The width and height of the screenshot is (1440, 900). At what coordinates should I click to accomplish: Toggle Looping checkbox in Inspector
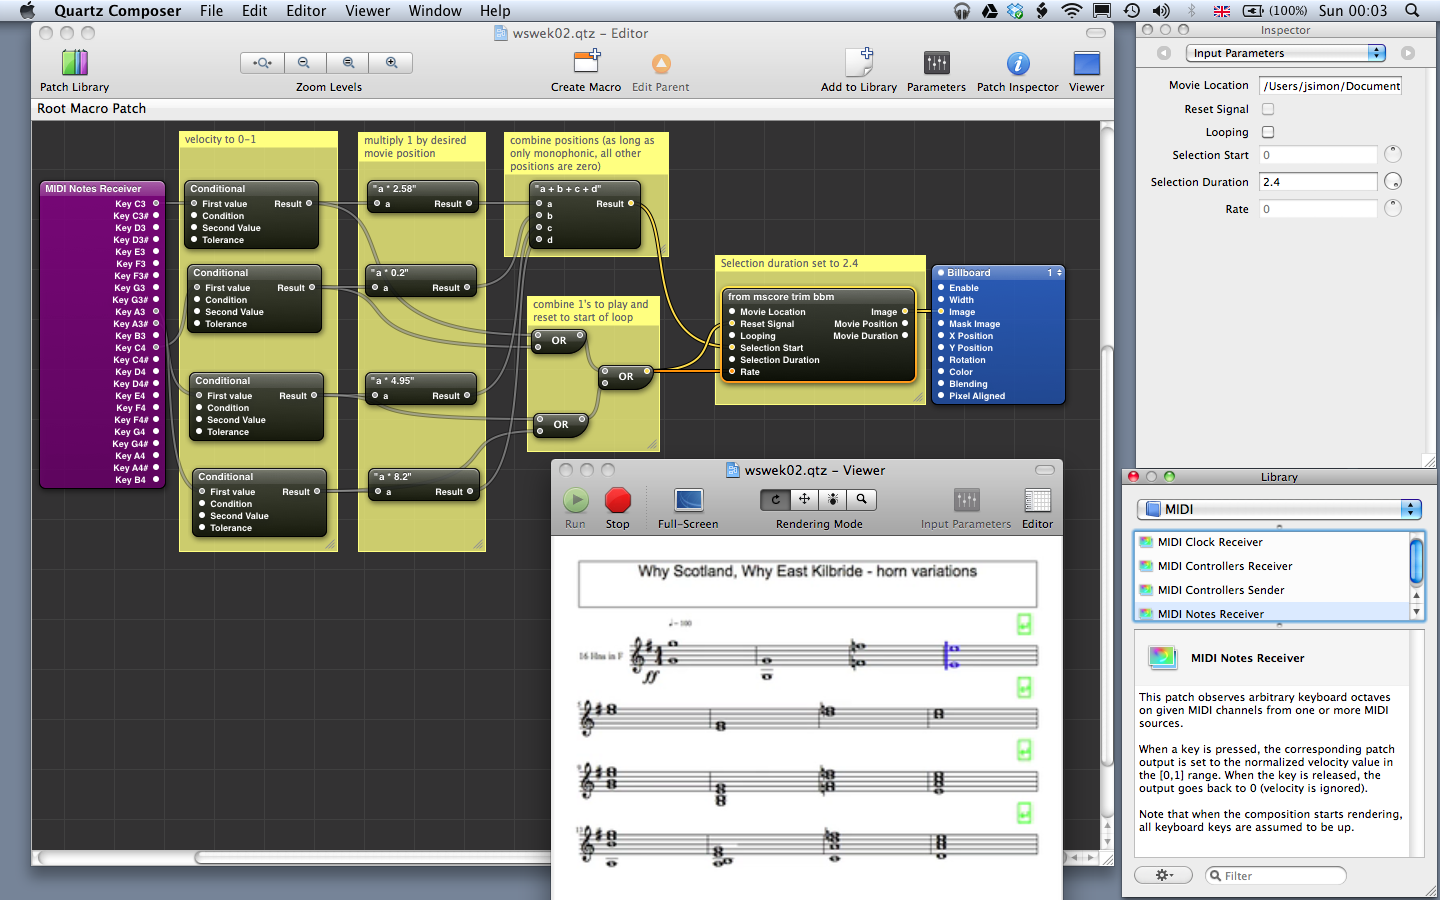1268,132
